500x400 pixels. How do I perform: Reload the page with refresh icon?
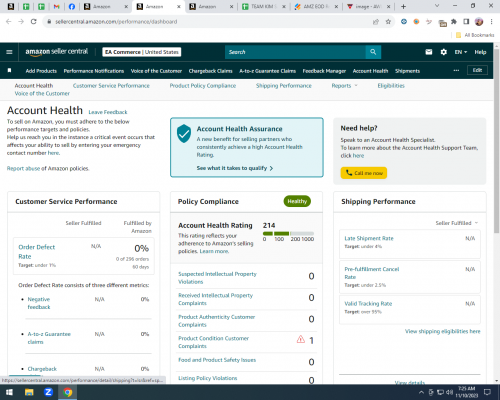tap(33, 22)
